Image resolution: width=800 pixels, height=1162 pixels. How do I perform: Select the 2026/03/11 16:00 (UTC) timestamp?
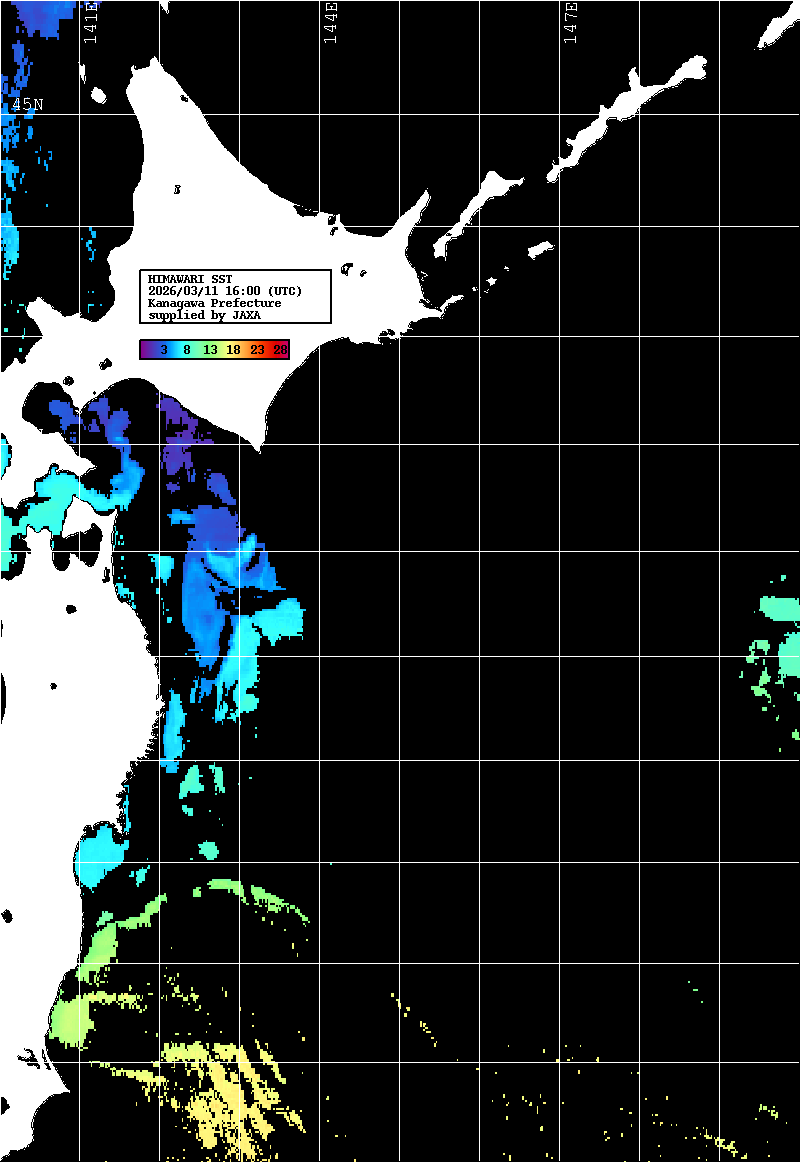click(225, 291)
